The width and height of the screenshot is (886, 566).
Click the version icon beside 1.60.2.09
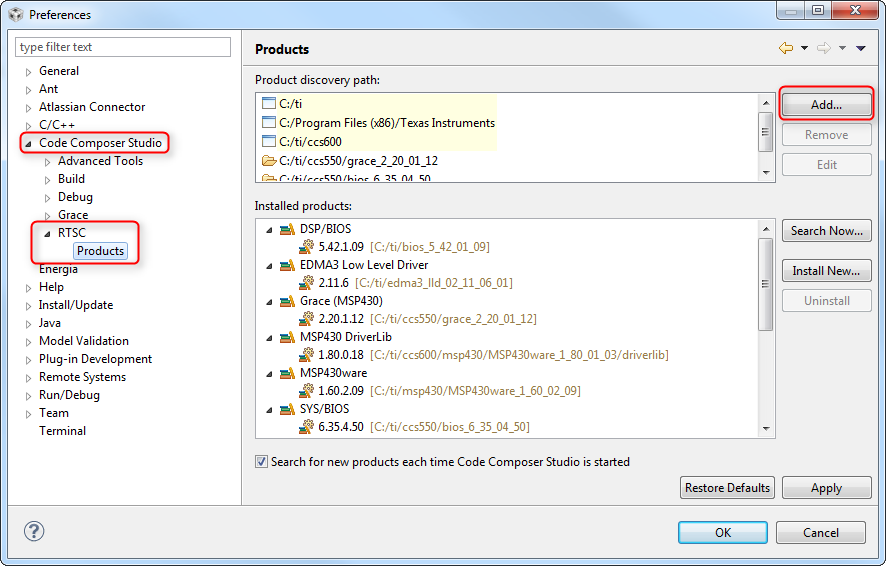[x=306, y=391]
